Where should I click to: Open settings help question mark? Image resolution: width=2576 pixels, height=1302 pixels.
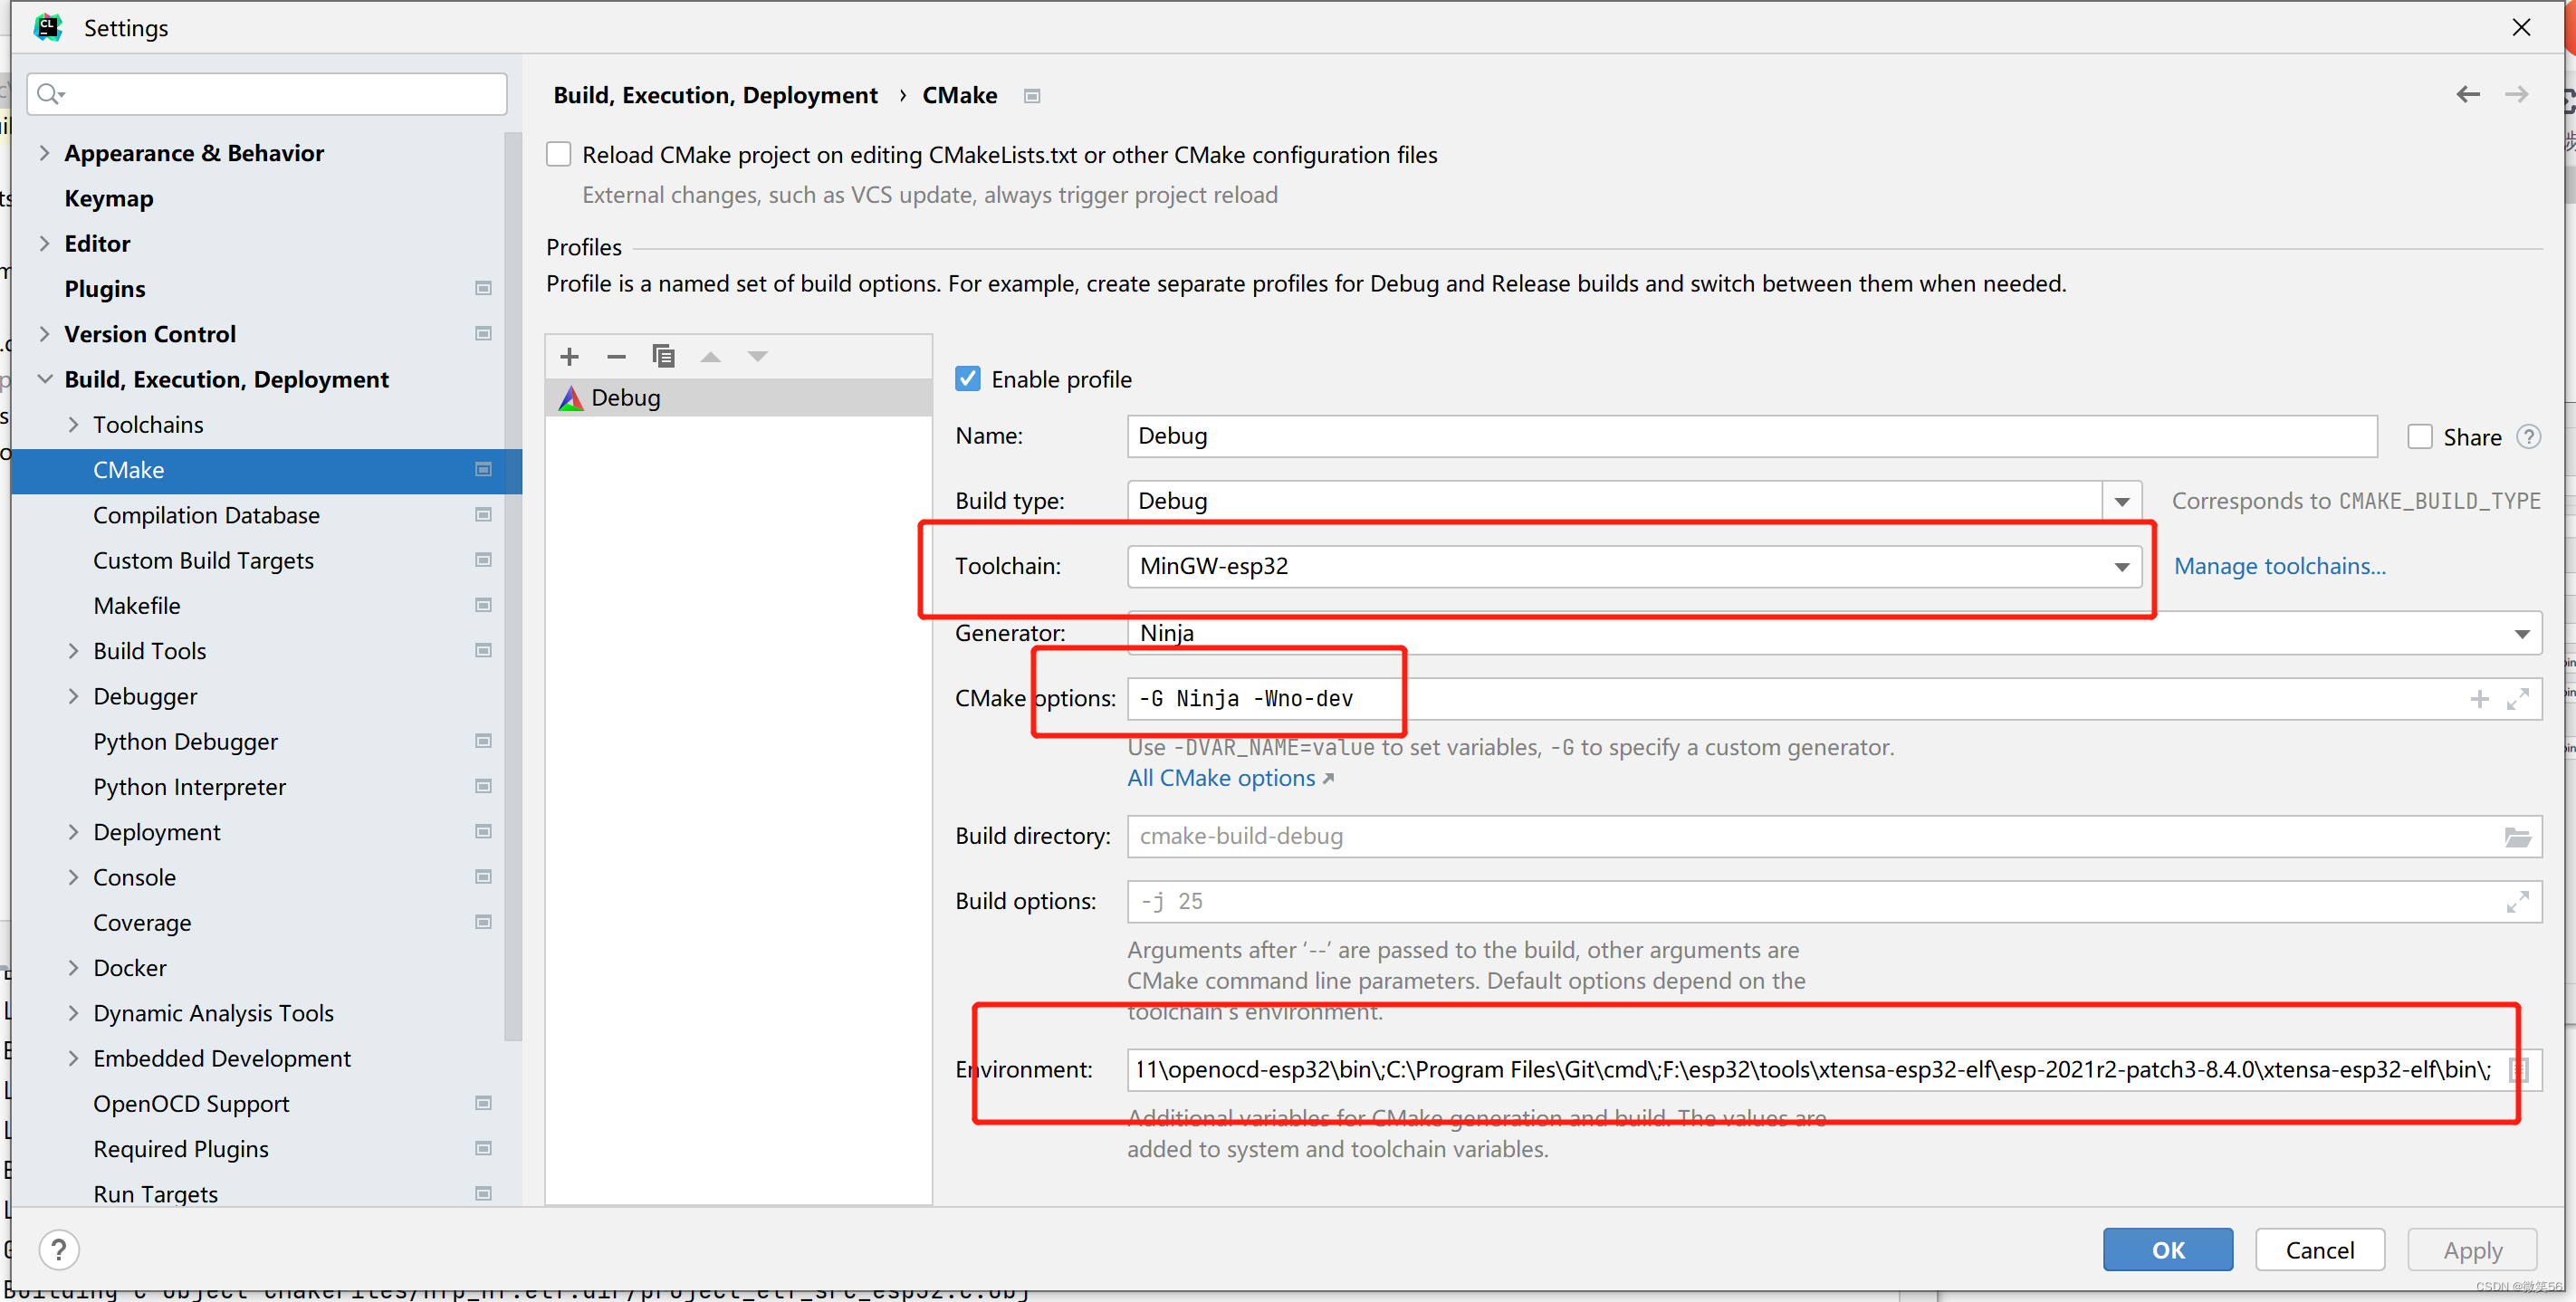[x=59, y=1249]
